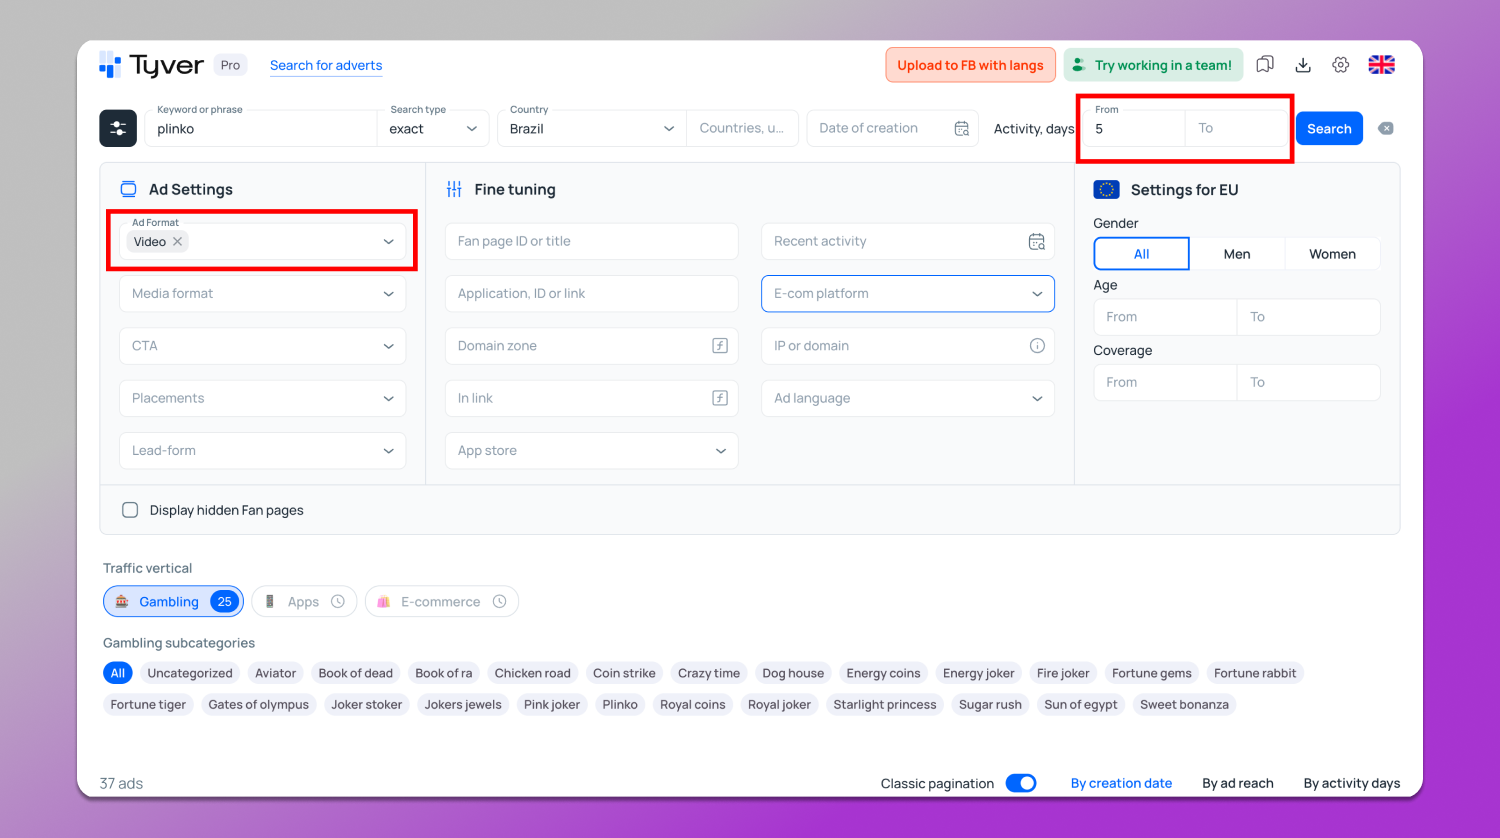Click the clear search filters icon

1386,129
